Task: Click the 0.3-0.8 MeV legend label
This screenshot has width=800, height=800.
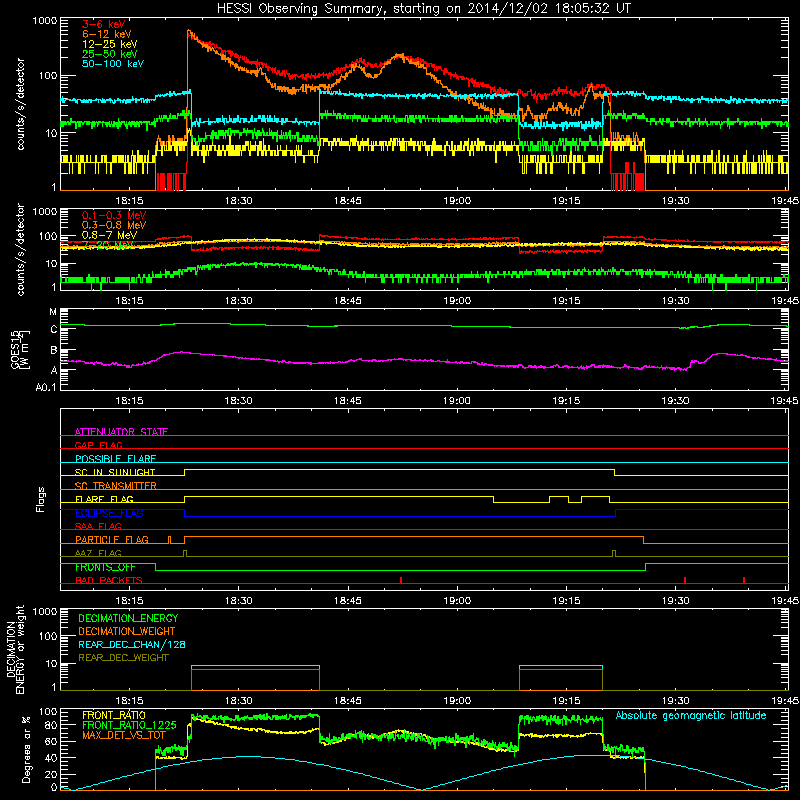Action: click(x=113, y=225)
